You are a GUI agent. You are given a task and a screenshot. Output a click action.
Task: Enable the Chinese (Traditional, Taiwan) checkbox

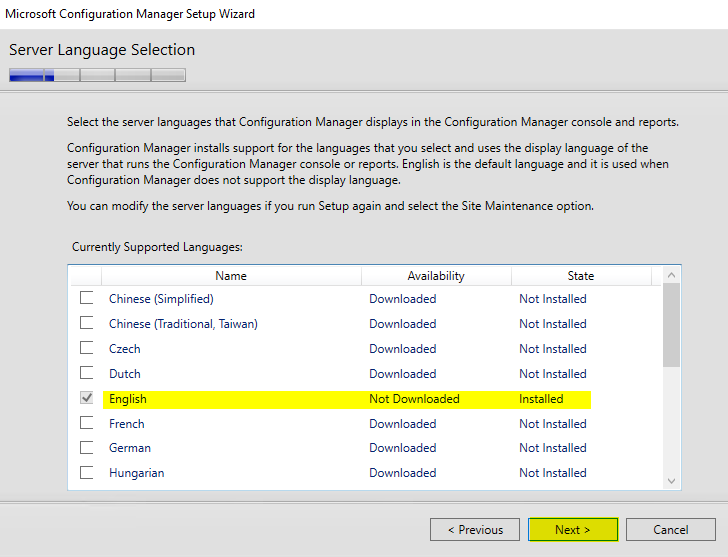(x=87, y=323)
